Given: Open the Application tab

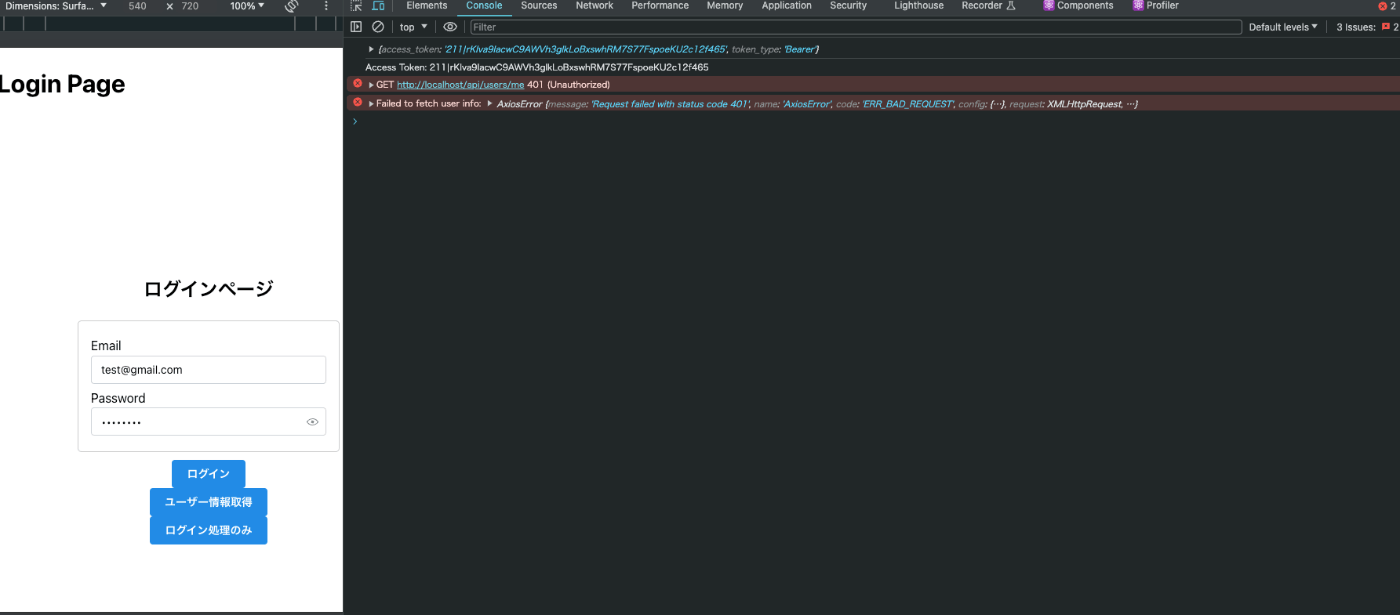Looking at the screenshot, I should click(x=787, y=6).
